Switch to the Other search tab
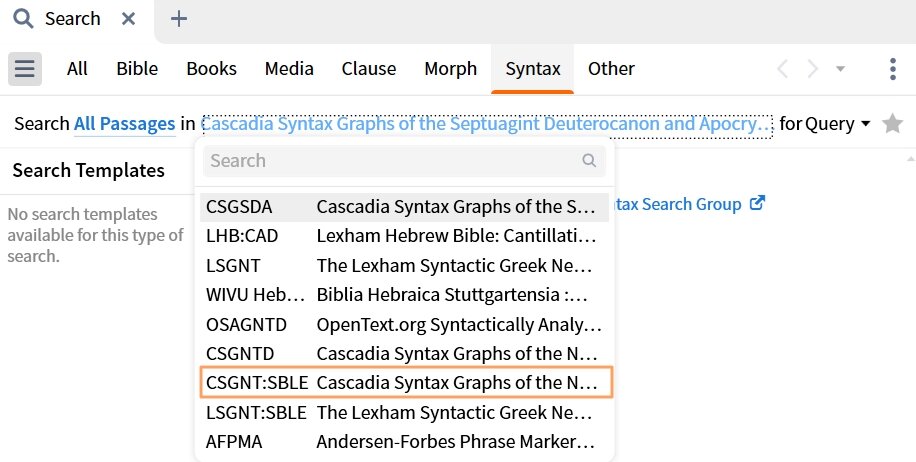Viewport: 916px width, 462px height. click(611, 69)
